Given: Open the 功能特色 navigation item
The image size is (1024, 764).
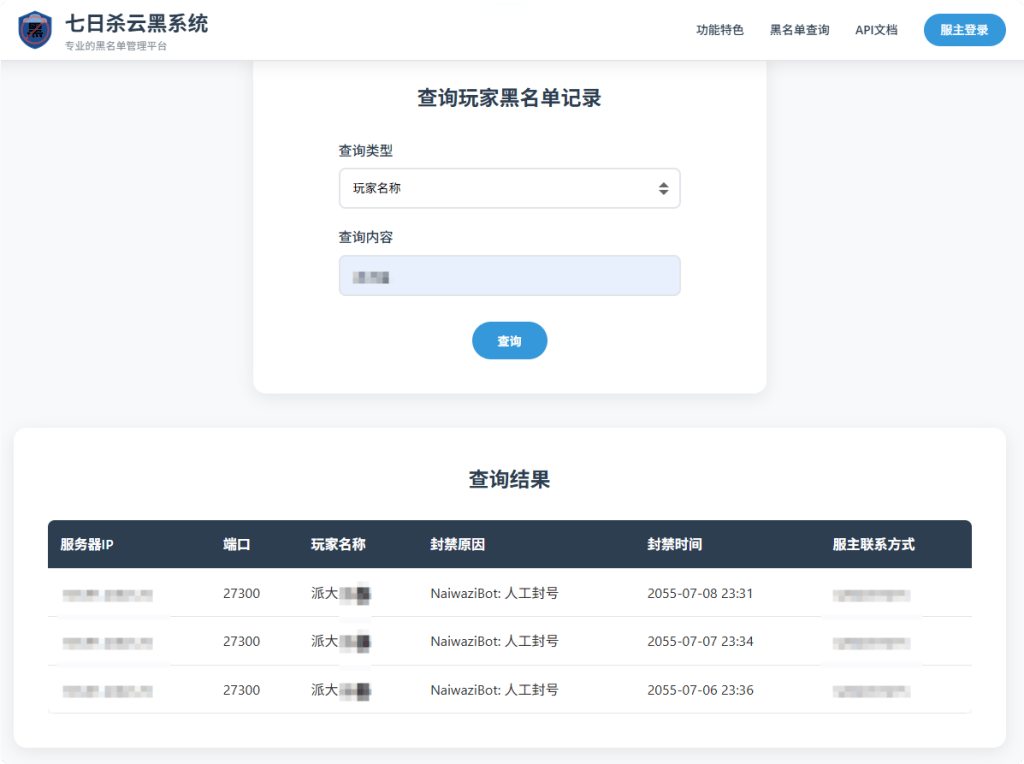Looking at the screenshot, I should 719,30.
